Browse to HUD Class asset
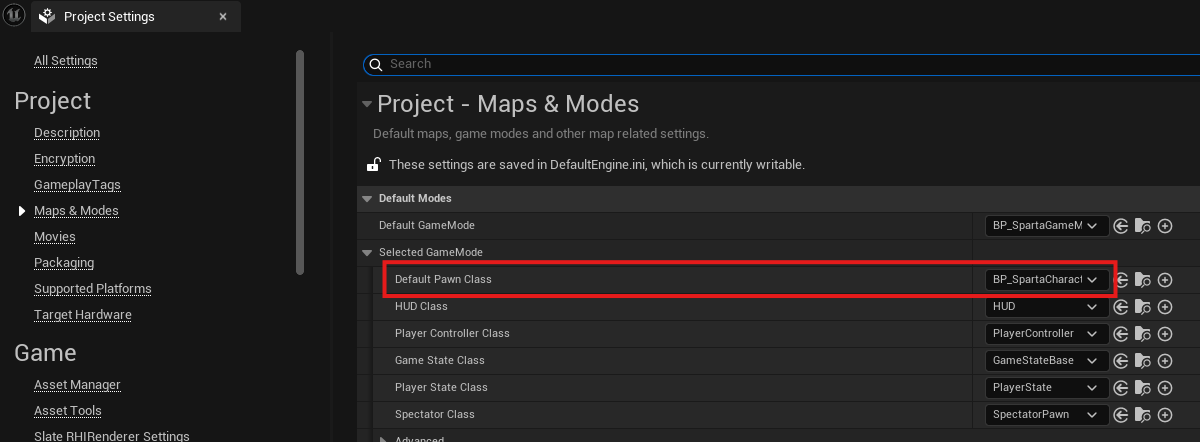The image size is (1200, 442). tap(1143, 307)
